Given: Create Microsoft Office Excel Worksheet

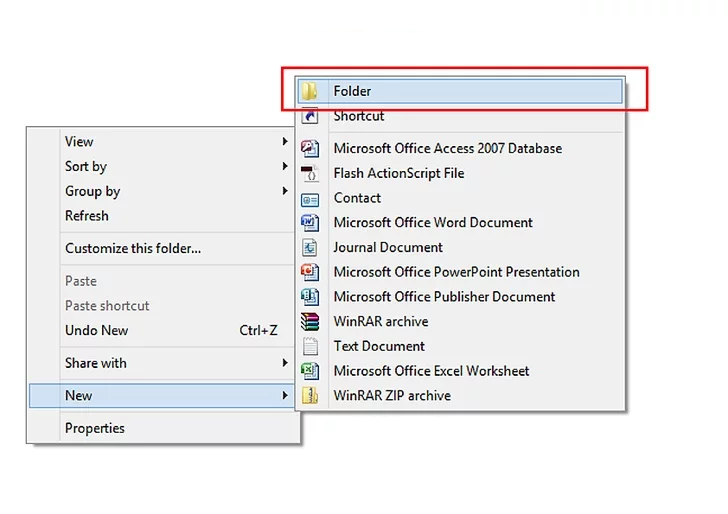Looking at the screenshot, I should (431, 371).
